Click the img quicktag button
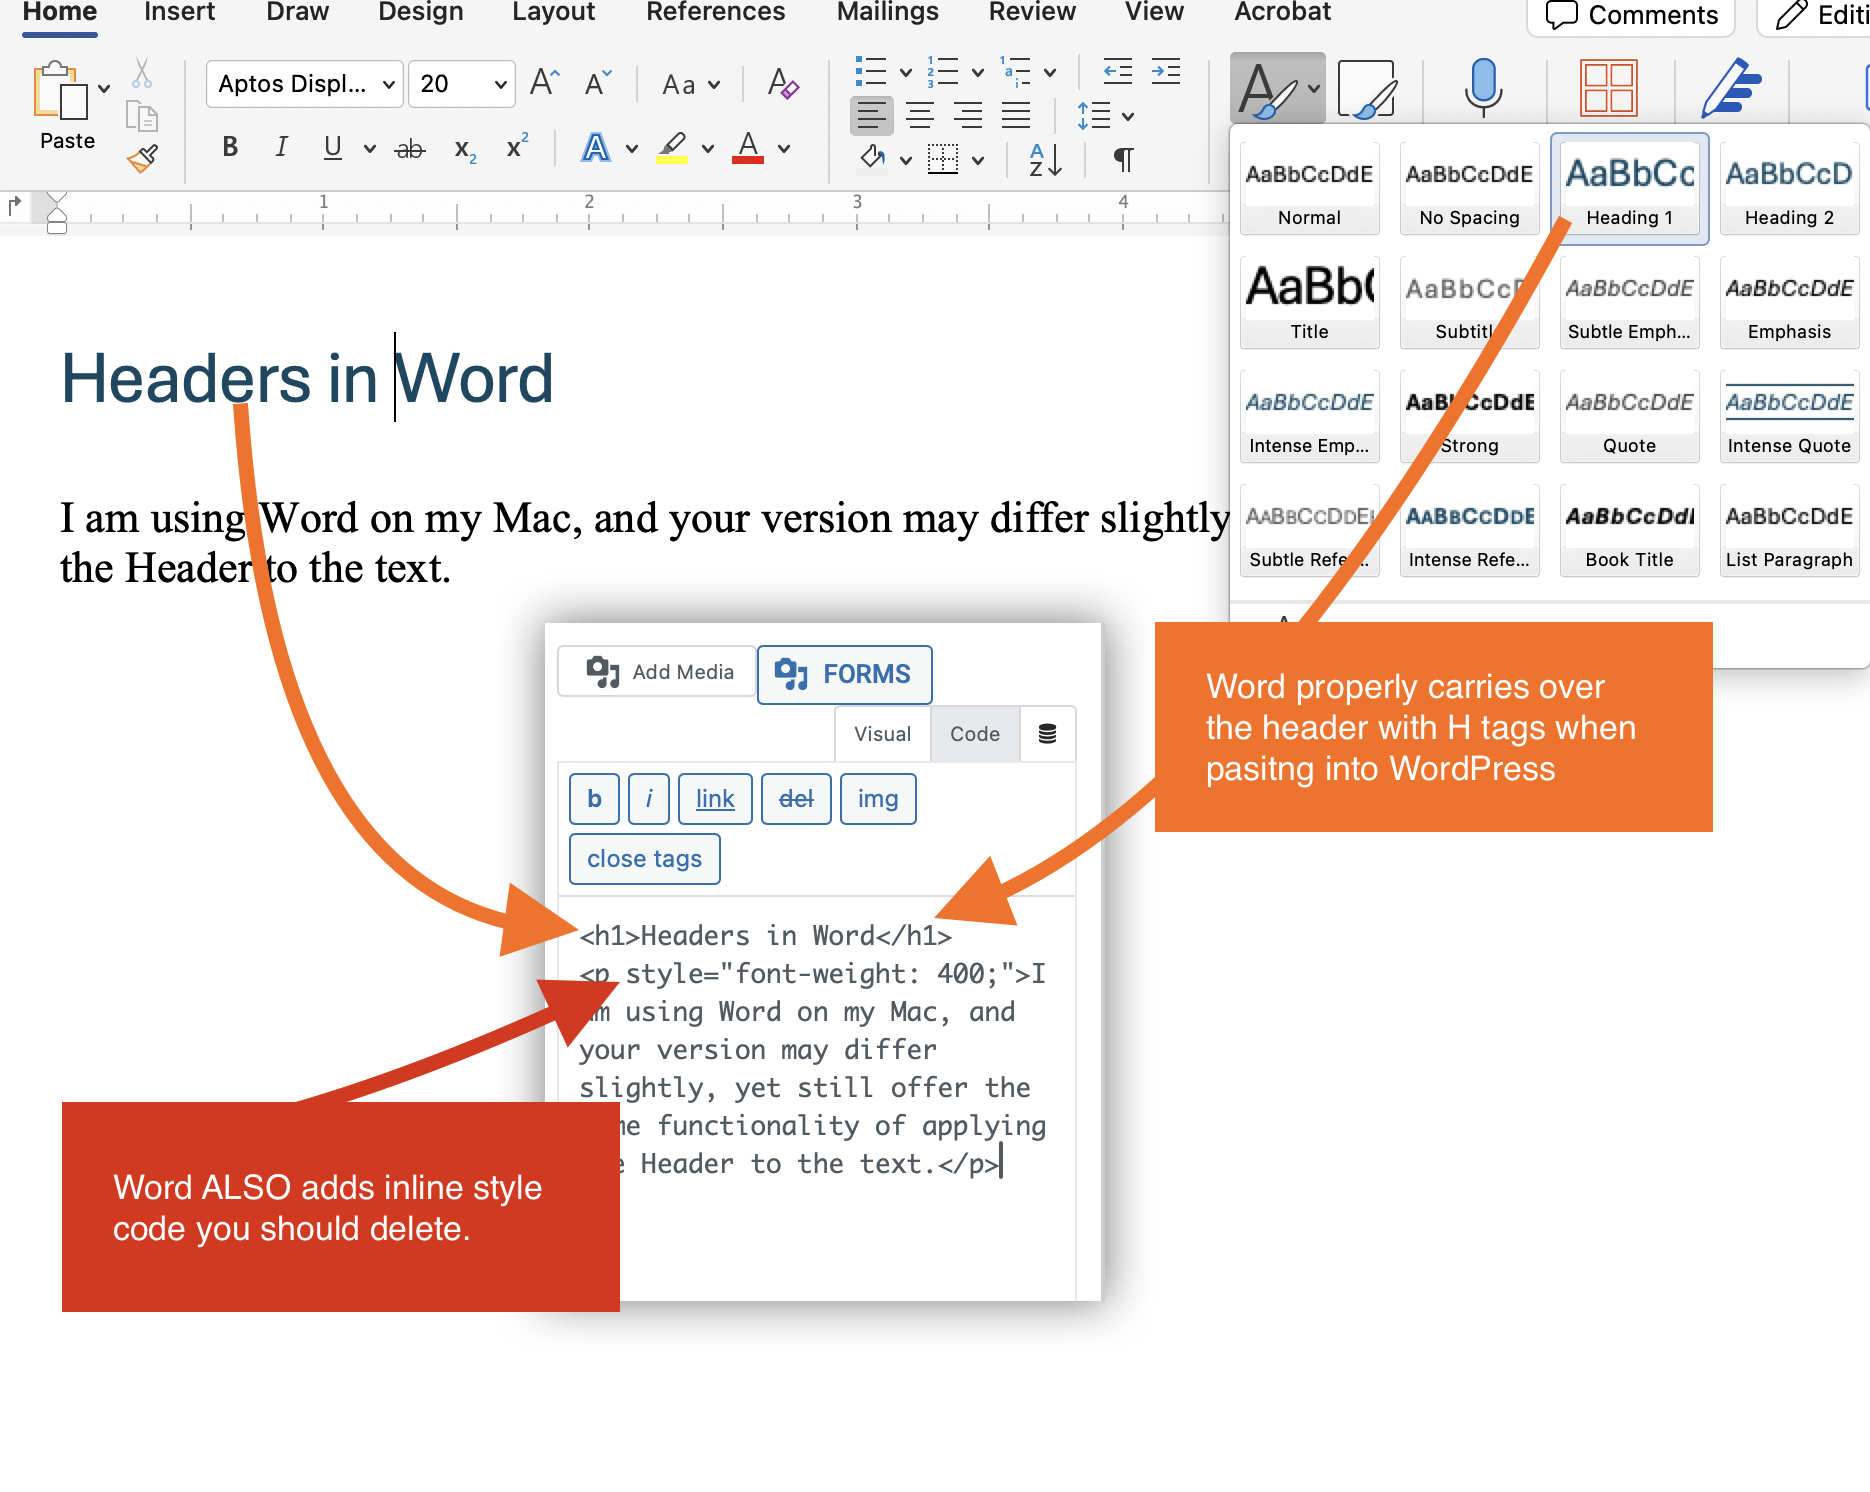Image resolution: width=1870 pixels, height=1492 pixels. (878, 799)
